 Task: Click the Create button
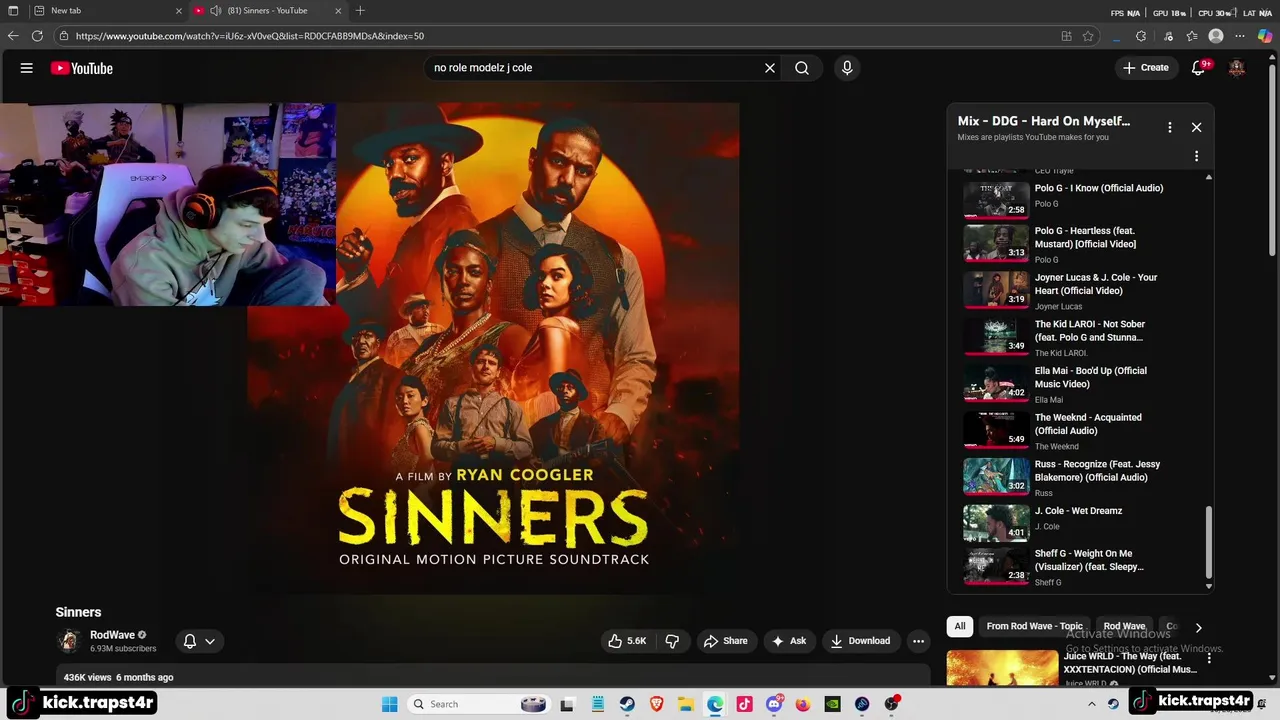(1146, 68)
